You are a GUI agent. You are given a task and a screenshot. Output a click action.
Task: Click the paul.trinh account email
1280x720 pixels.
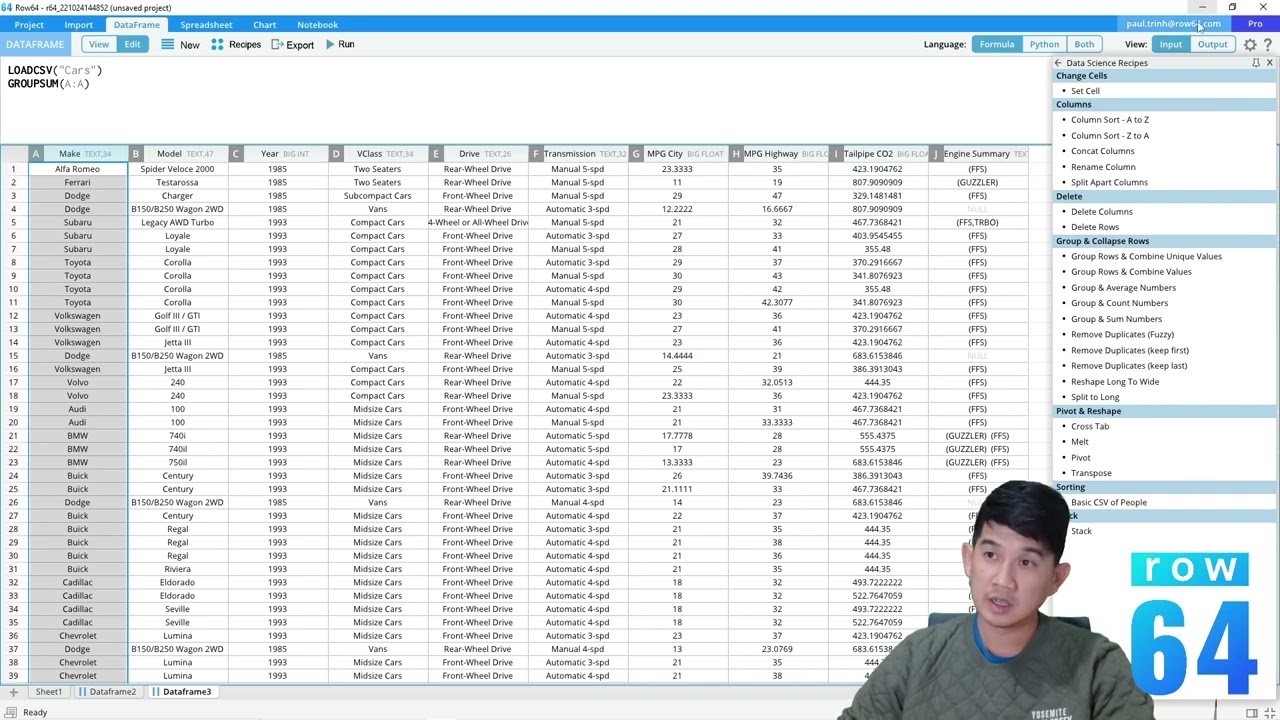[1173, 24]
